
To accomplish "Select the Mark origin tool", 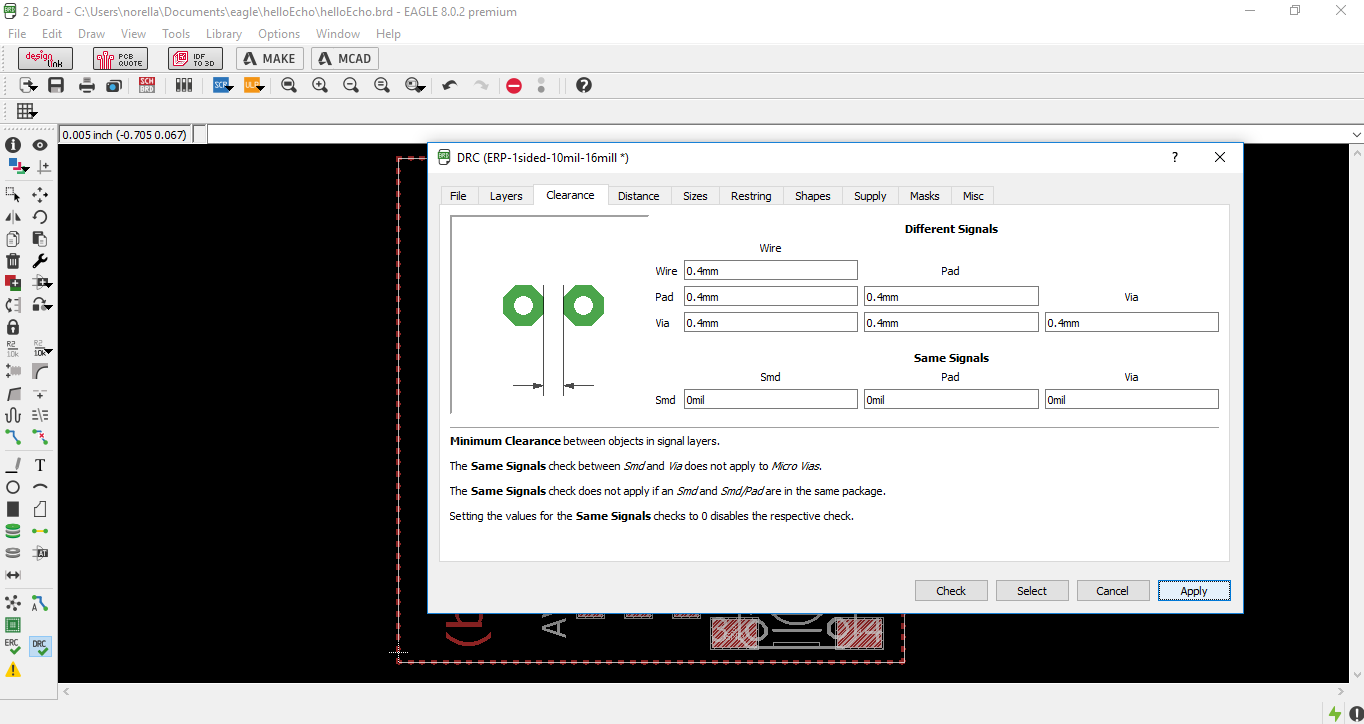I will pyautogui.click(x=43, y=167).
